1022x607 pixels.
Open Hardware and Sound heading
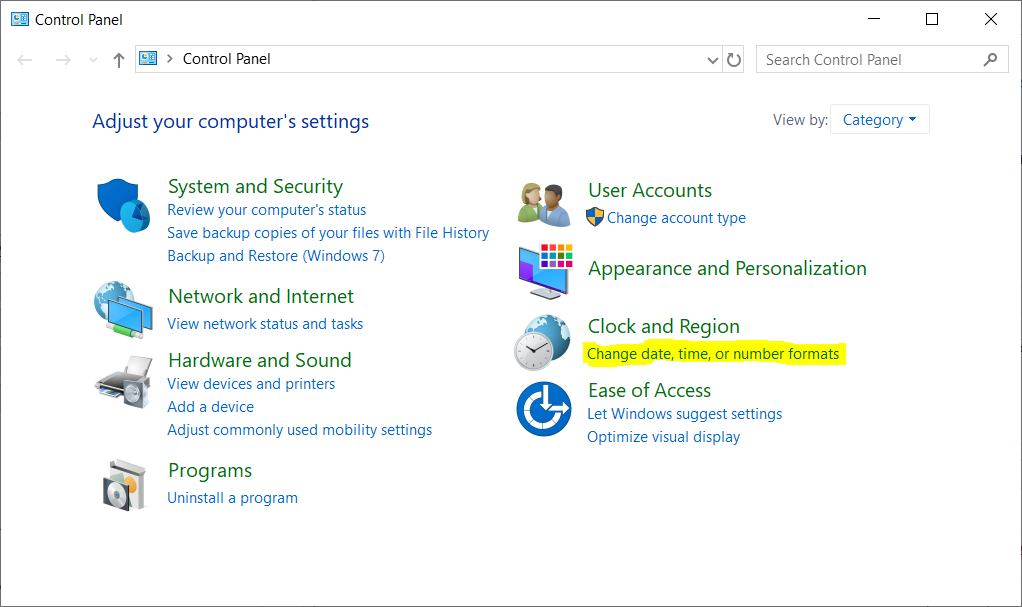point(259,360)
